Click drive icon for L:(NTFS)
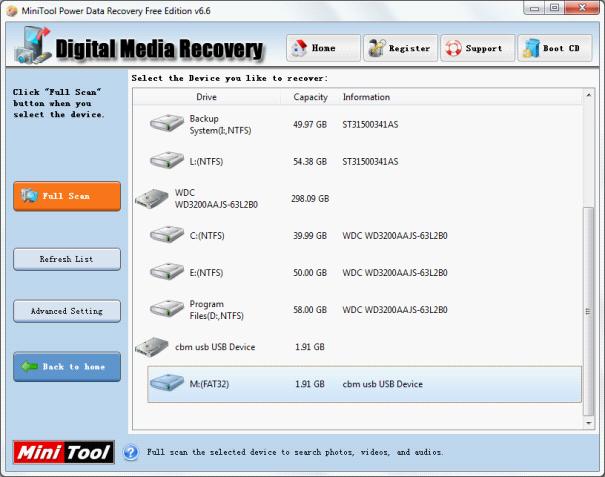The width and height of the screenshot is (605, 477). (x=167, y=161)
